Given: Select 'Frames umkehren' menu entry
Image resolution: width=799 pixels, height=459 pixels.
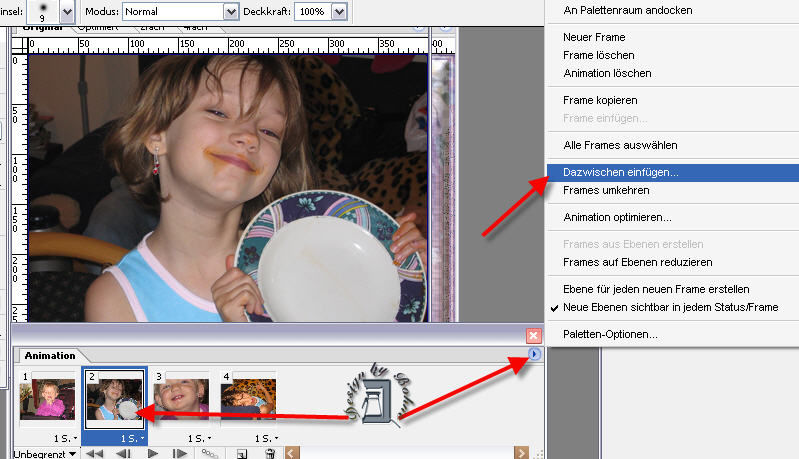Looking at the screenshot, I should click(x=606, y=190).
